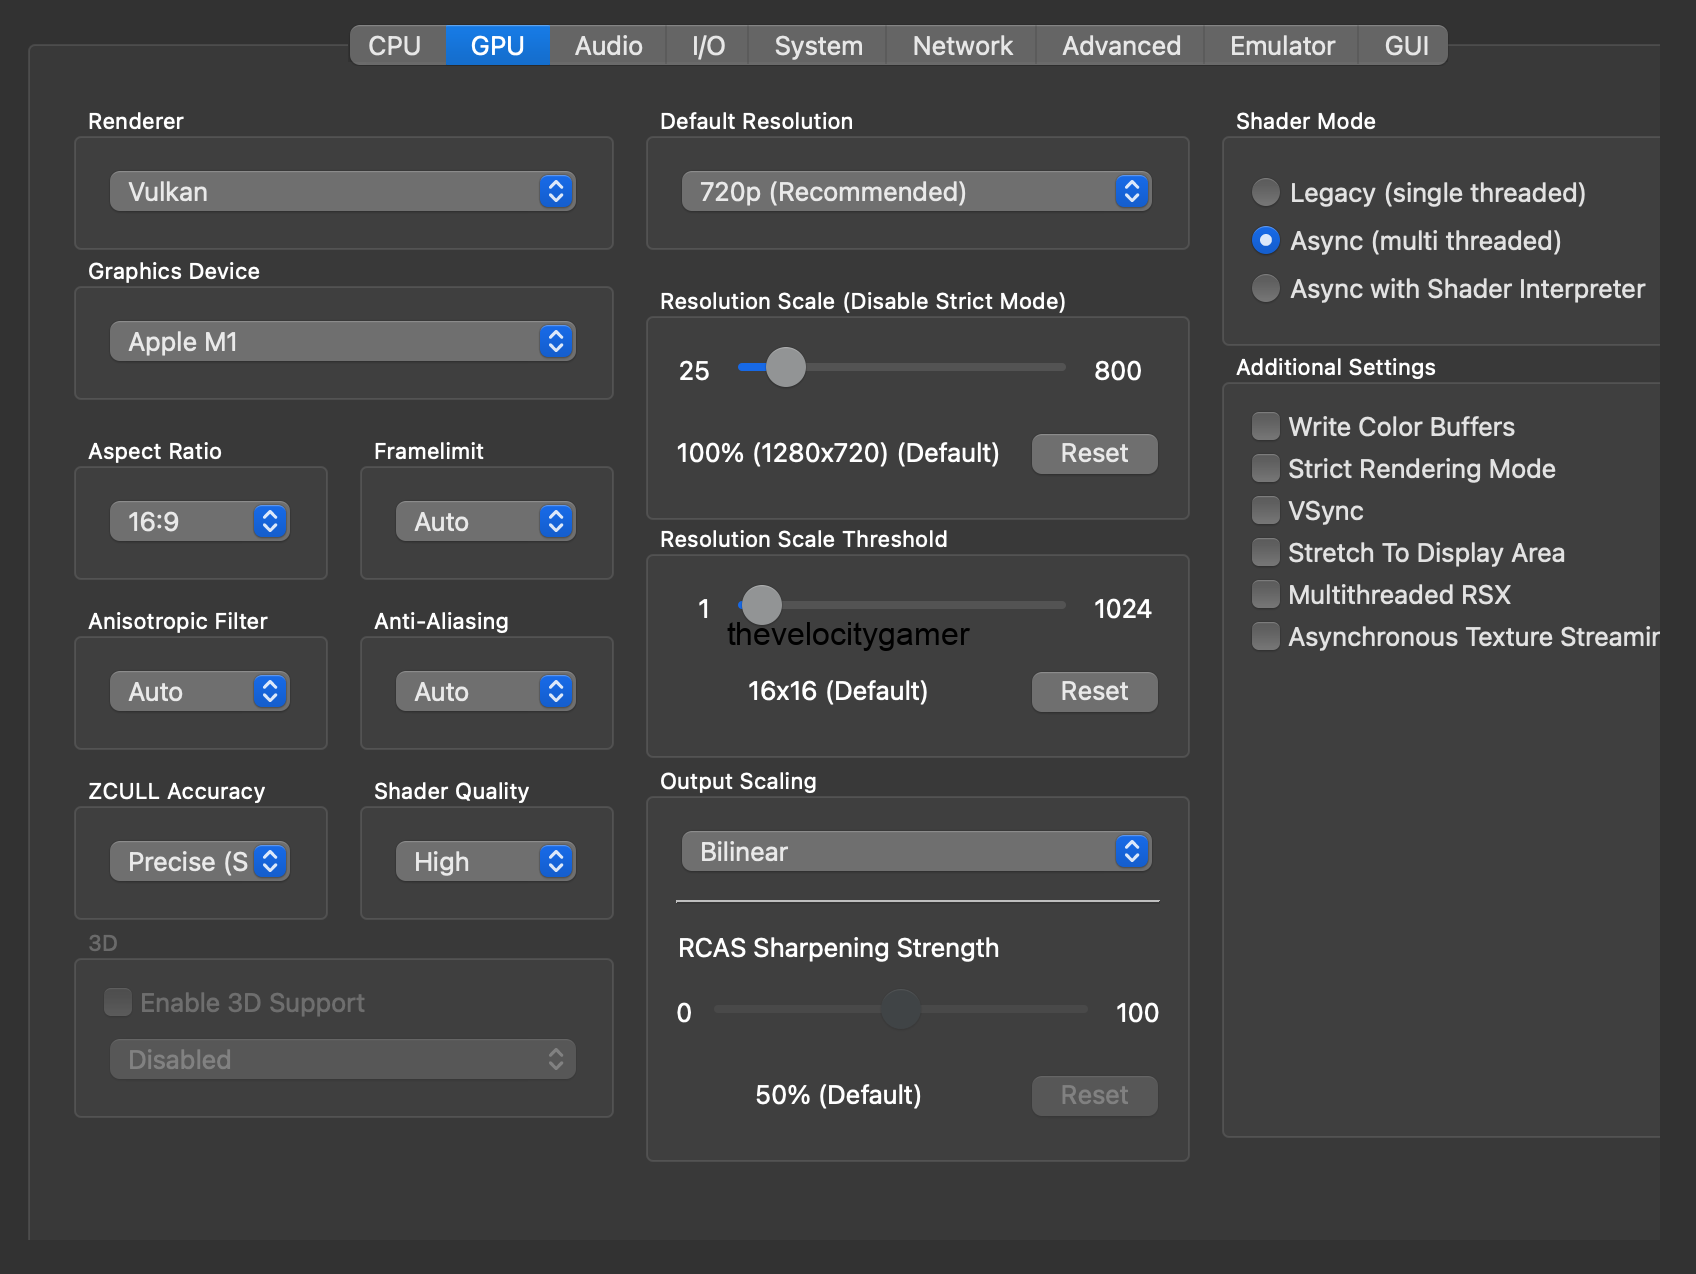Switch to the Advanced tab

click(x=1119, y=45)
